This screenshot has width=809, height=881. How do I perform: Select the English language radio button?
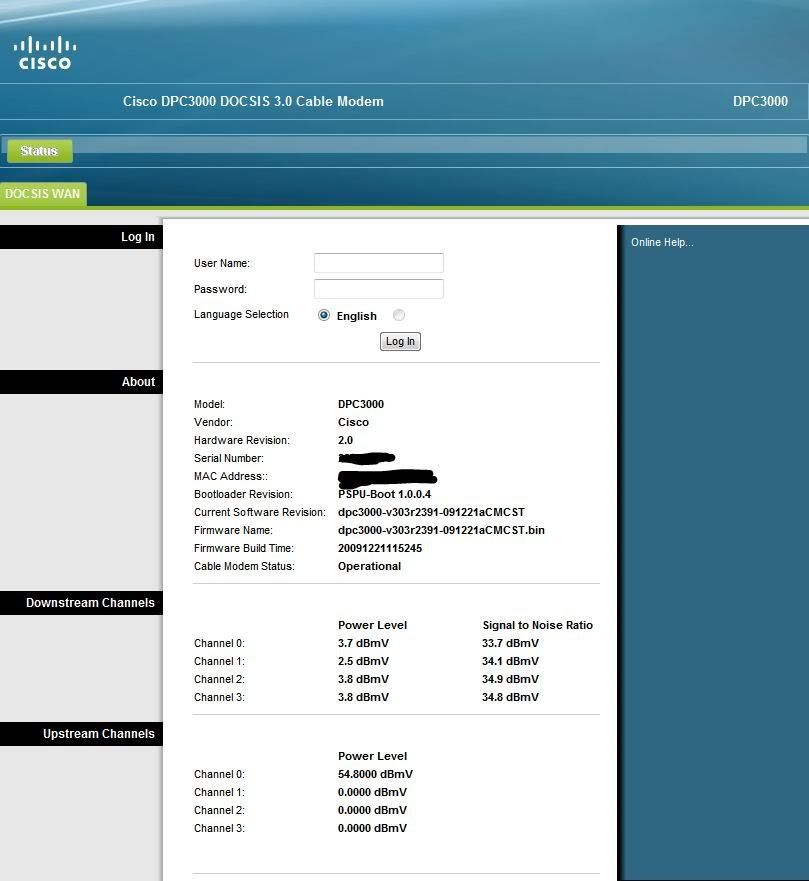click(324, 315)
